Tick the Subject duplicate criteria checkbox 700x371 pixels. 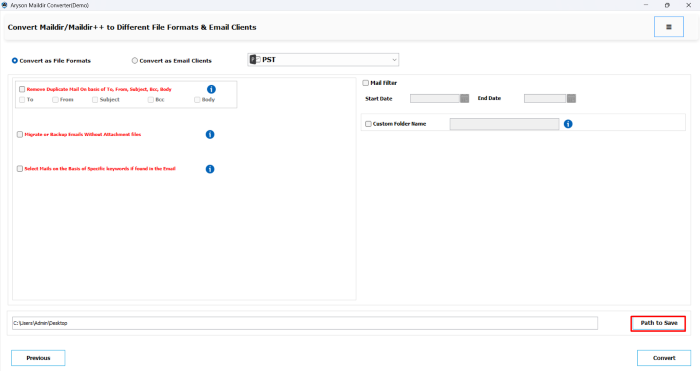95,100
